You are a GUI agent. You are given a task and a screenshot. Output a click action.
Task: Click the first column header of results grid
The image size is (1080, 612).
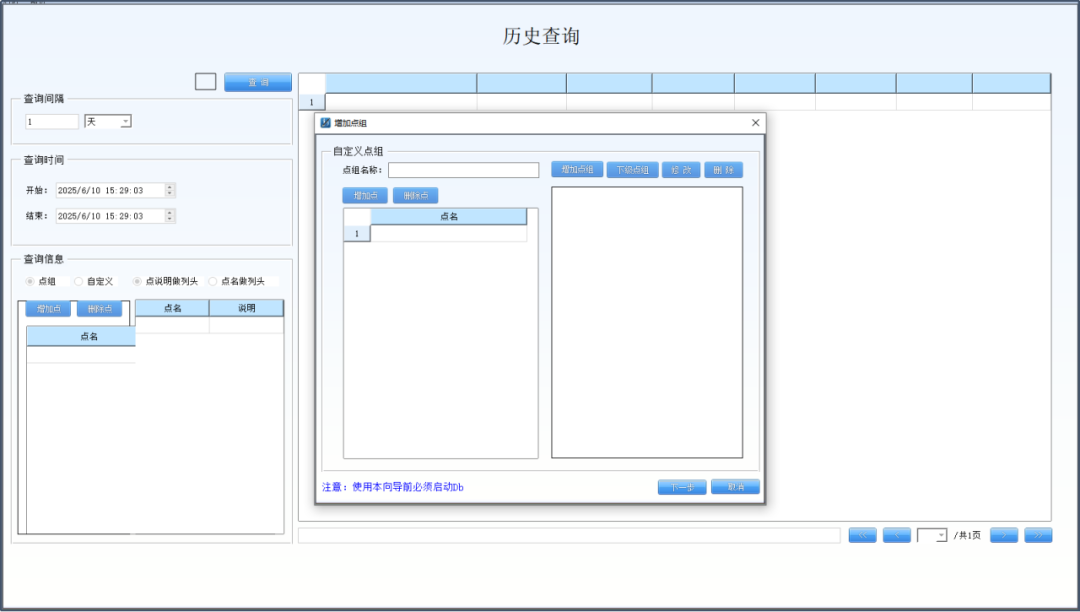tap(401, 83)
